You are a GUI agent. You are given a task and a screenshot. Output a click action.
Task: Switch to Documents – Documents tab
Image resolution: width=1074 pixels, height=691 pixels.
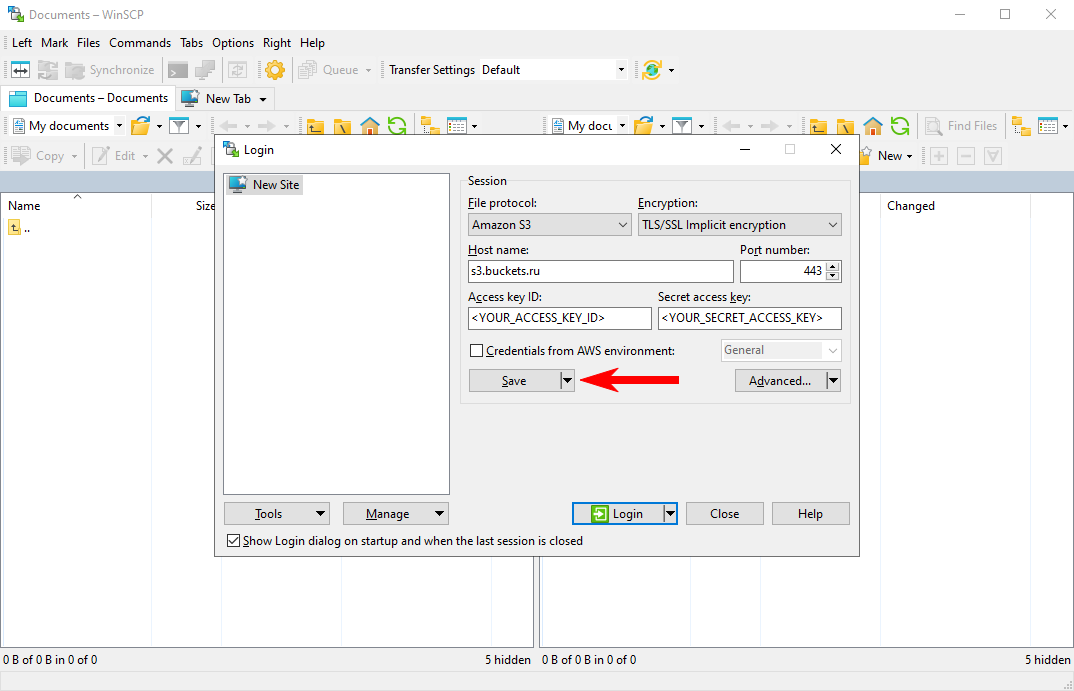point(88,98)
